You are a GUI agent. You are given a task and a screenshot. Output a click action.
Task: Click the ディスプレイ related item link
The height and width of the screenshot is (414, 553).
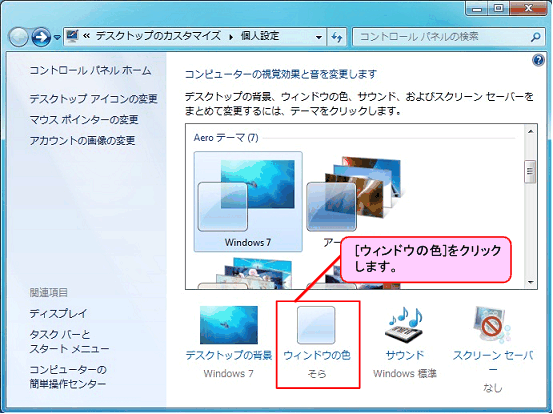click(x=58, y=313)
